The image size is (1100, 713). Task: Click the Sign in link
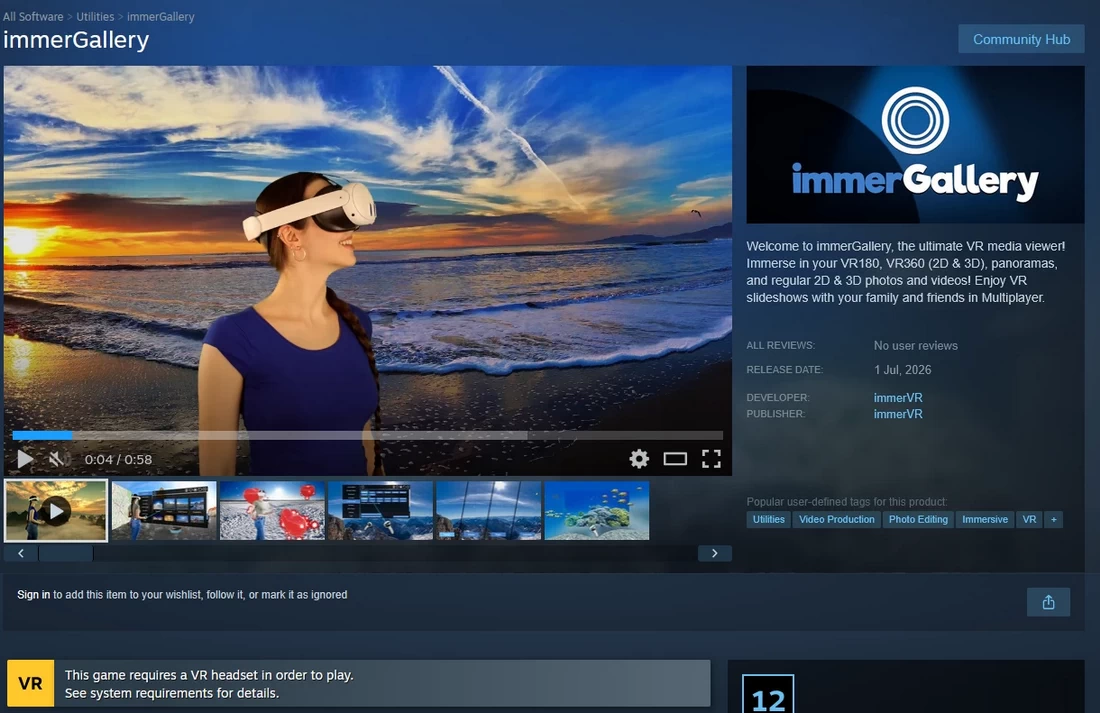(34, 594)
